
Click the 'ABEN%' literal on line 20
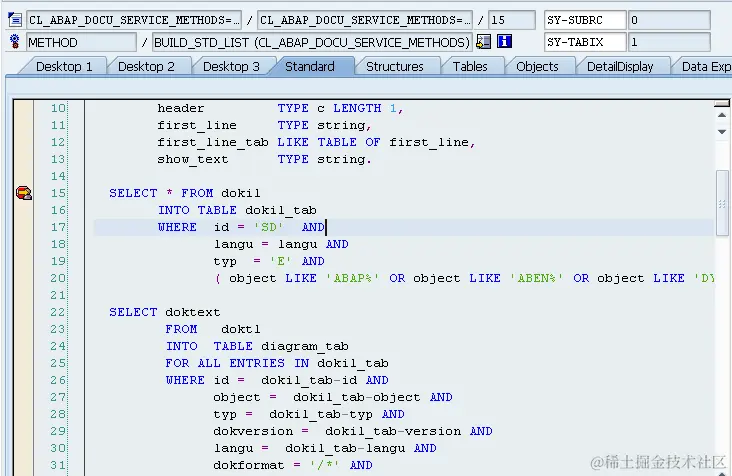pyautogui.click(x=536, y=278)
